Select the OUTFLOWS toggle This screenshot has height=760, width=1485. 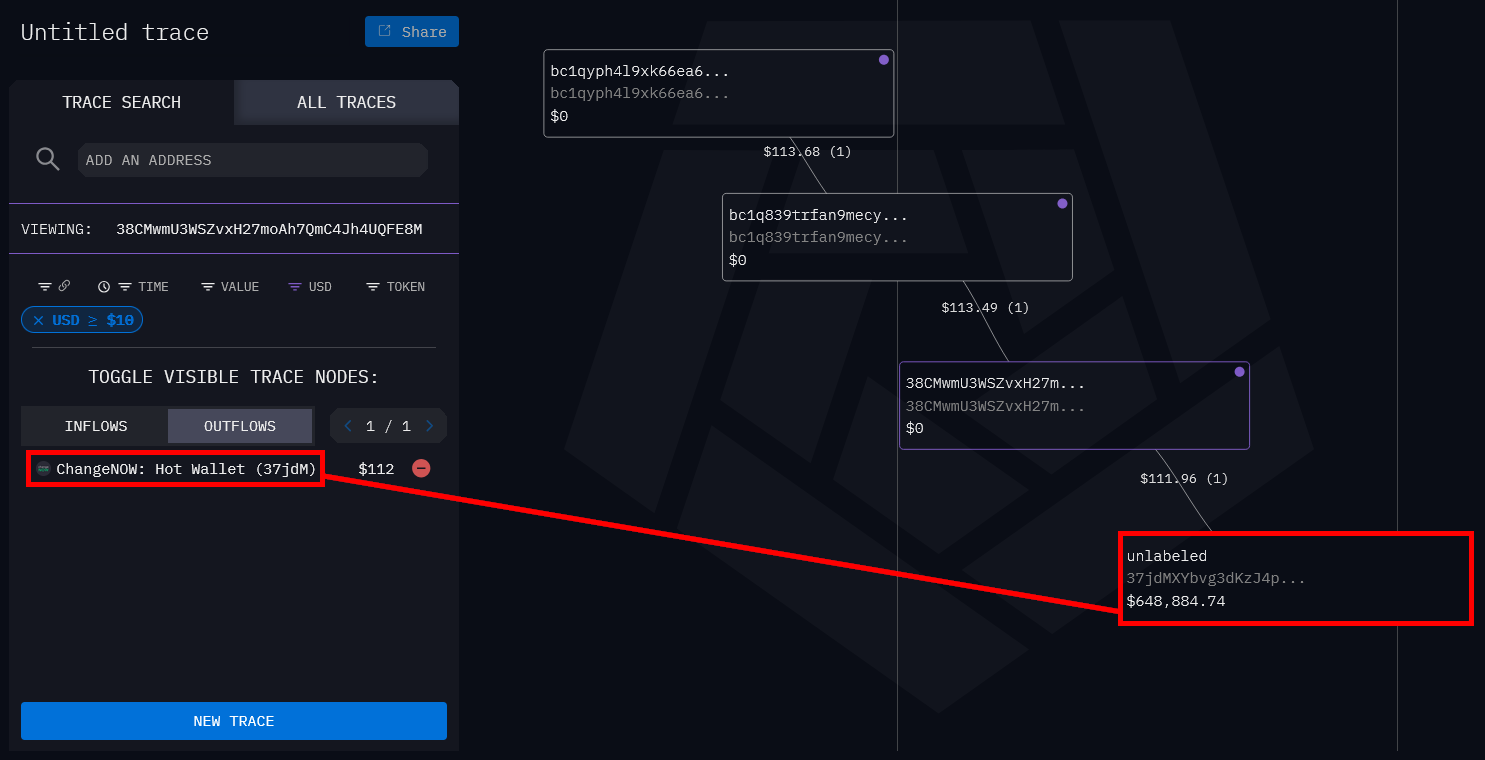[240, 426]
